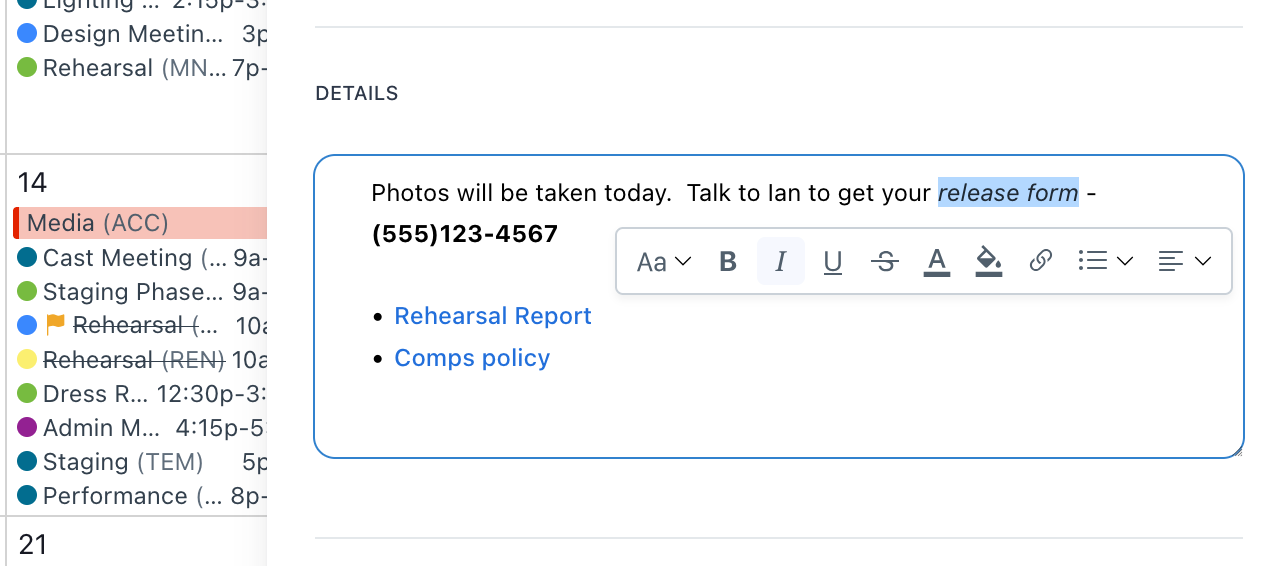Open the Comps policy link
Image resolution: width=1288 pixels, height=566 pixels.
(472, 358)
